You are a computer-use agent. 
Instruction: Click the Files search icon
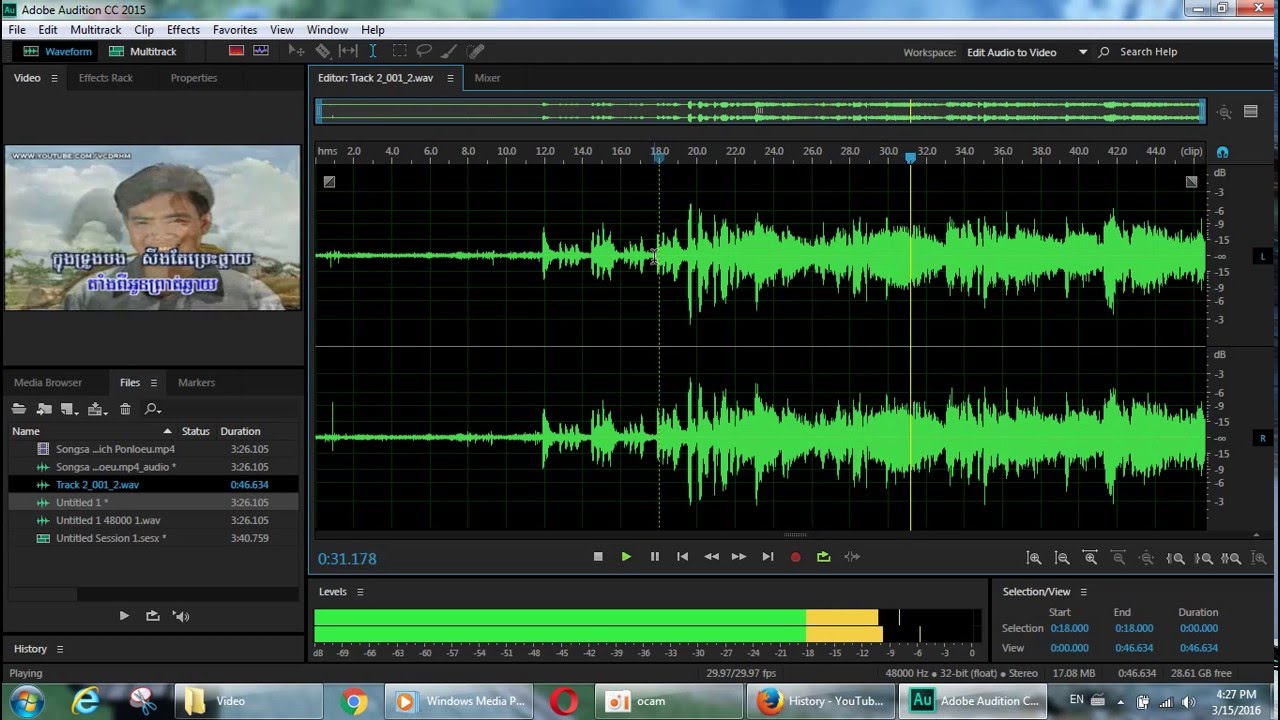coord(152,409)
